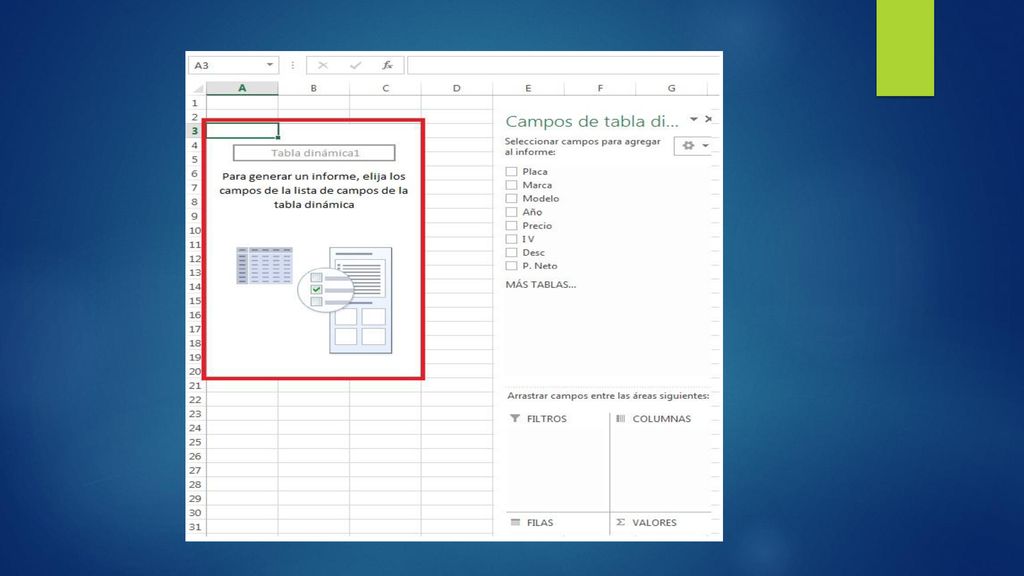Select column B header
Viewport: 1024px width, 576px height.
click(313, 88)
